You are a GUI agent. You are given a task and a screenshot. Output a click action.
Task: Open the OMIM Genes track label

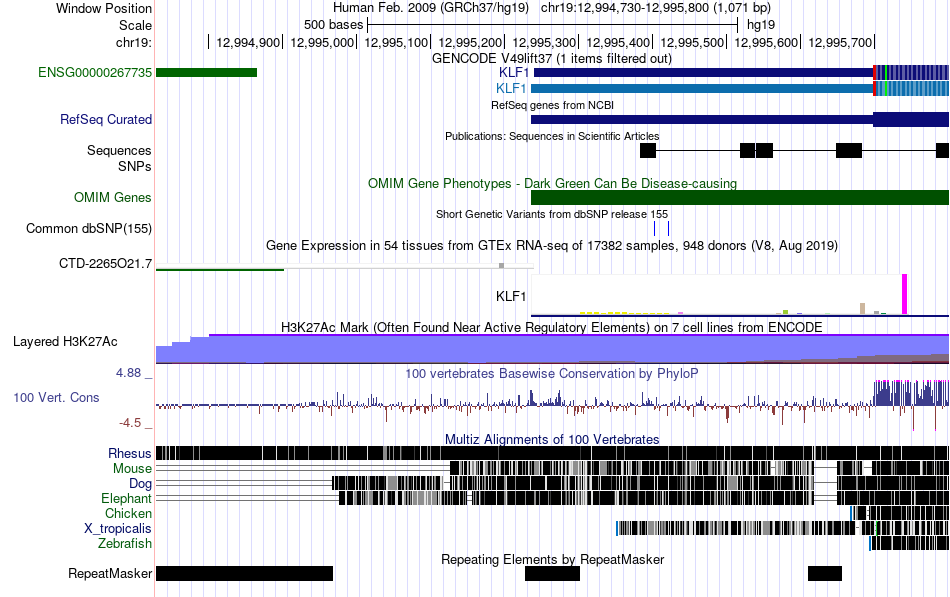(113, 198)
